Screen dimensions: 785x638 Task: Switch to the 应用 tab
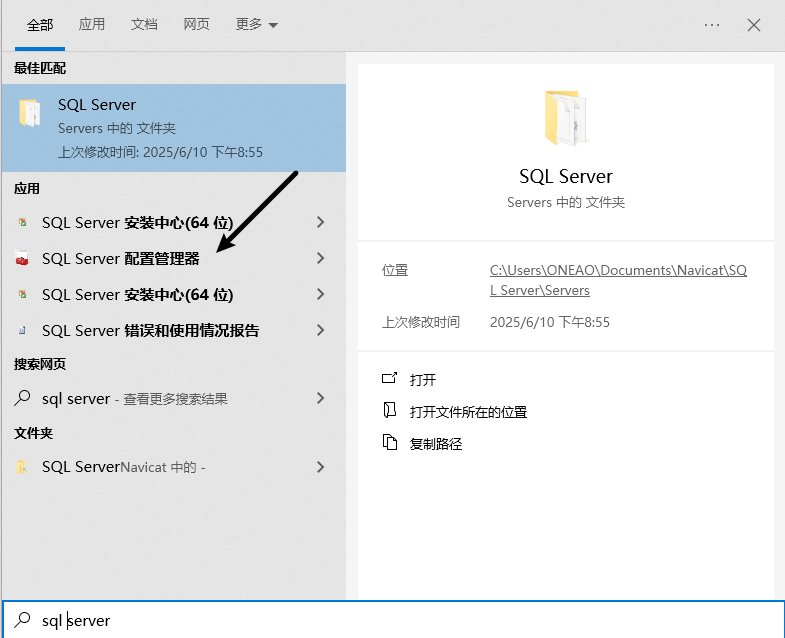coord(92,24)
